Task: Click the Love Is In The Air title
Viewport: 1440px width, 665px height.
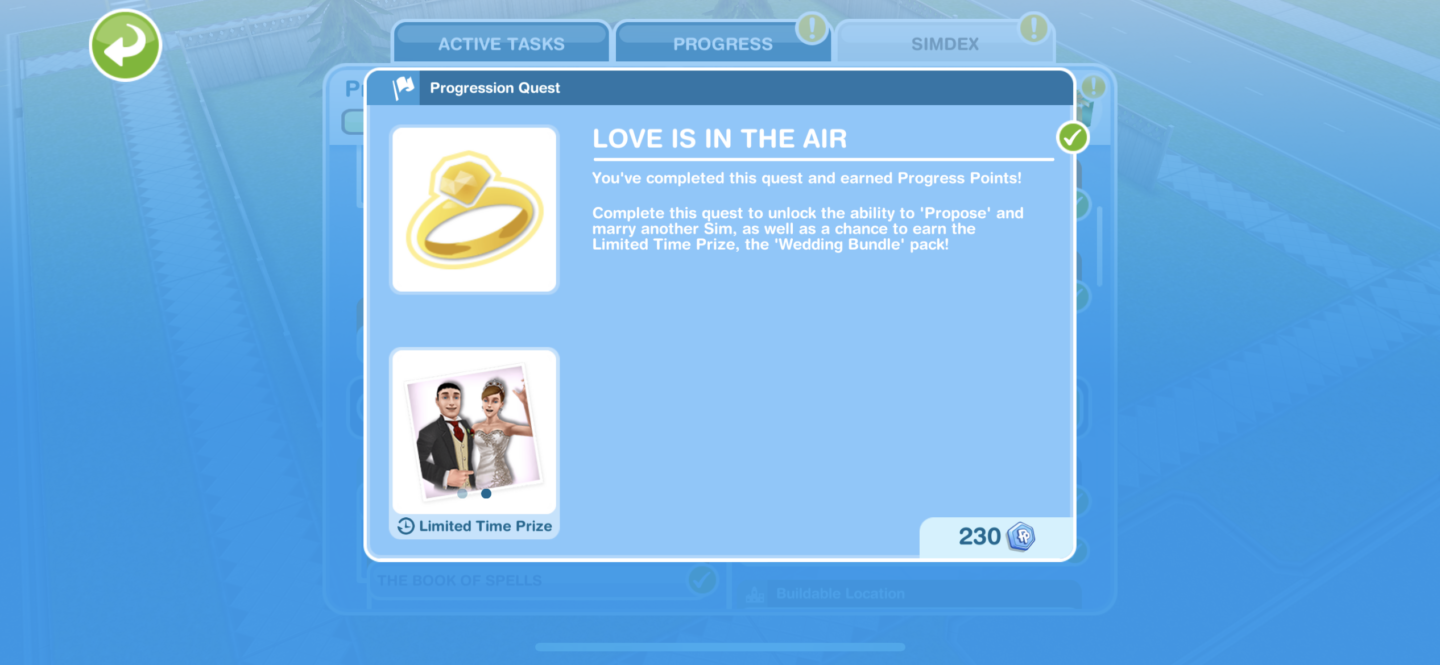Action: click(x=720, y=139)
